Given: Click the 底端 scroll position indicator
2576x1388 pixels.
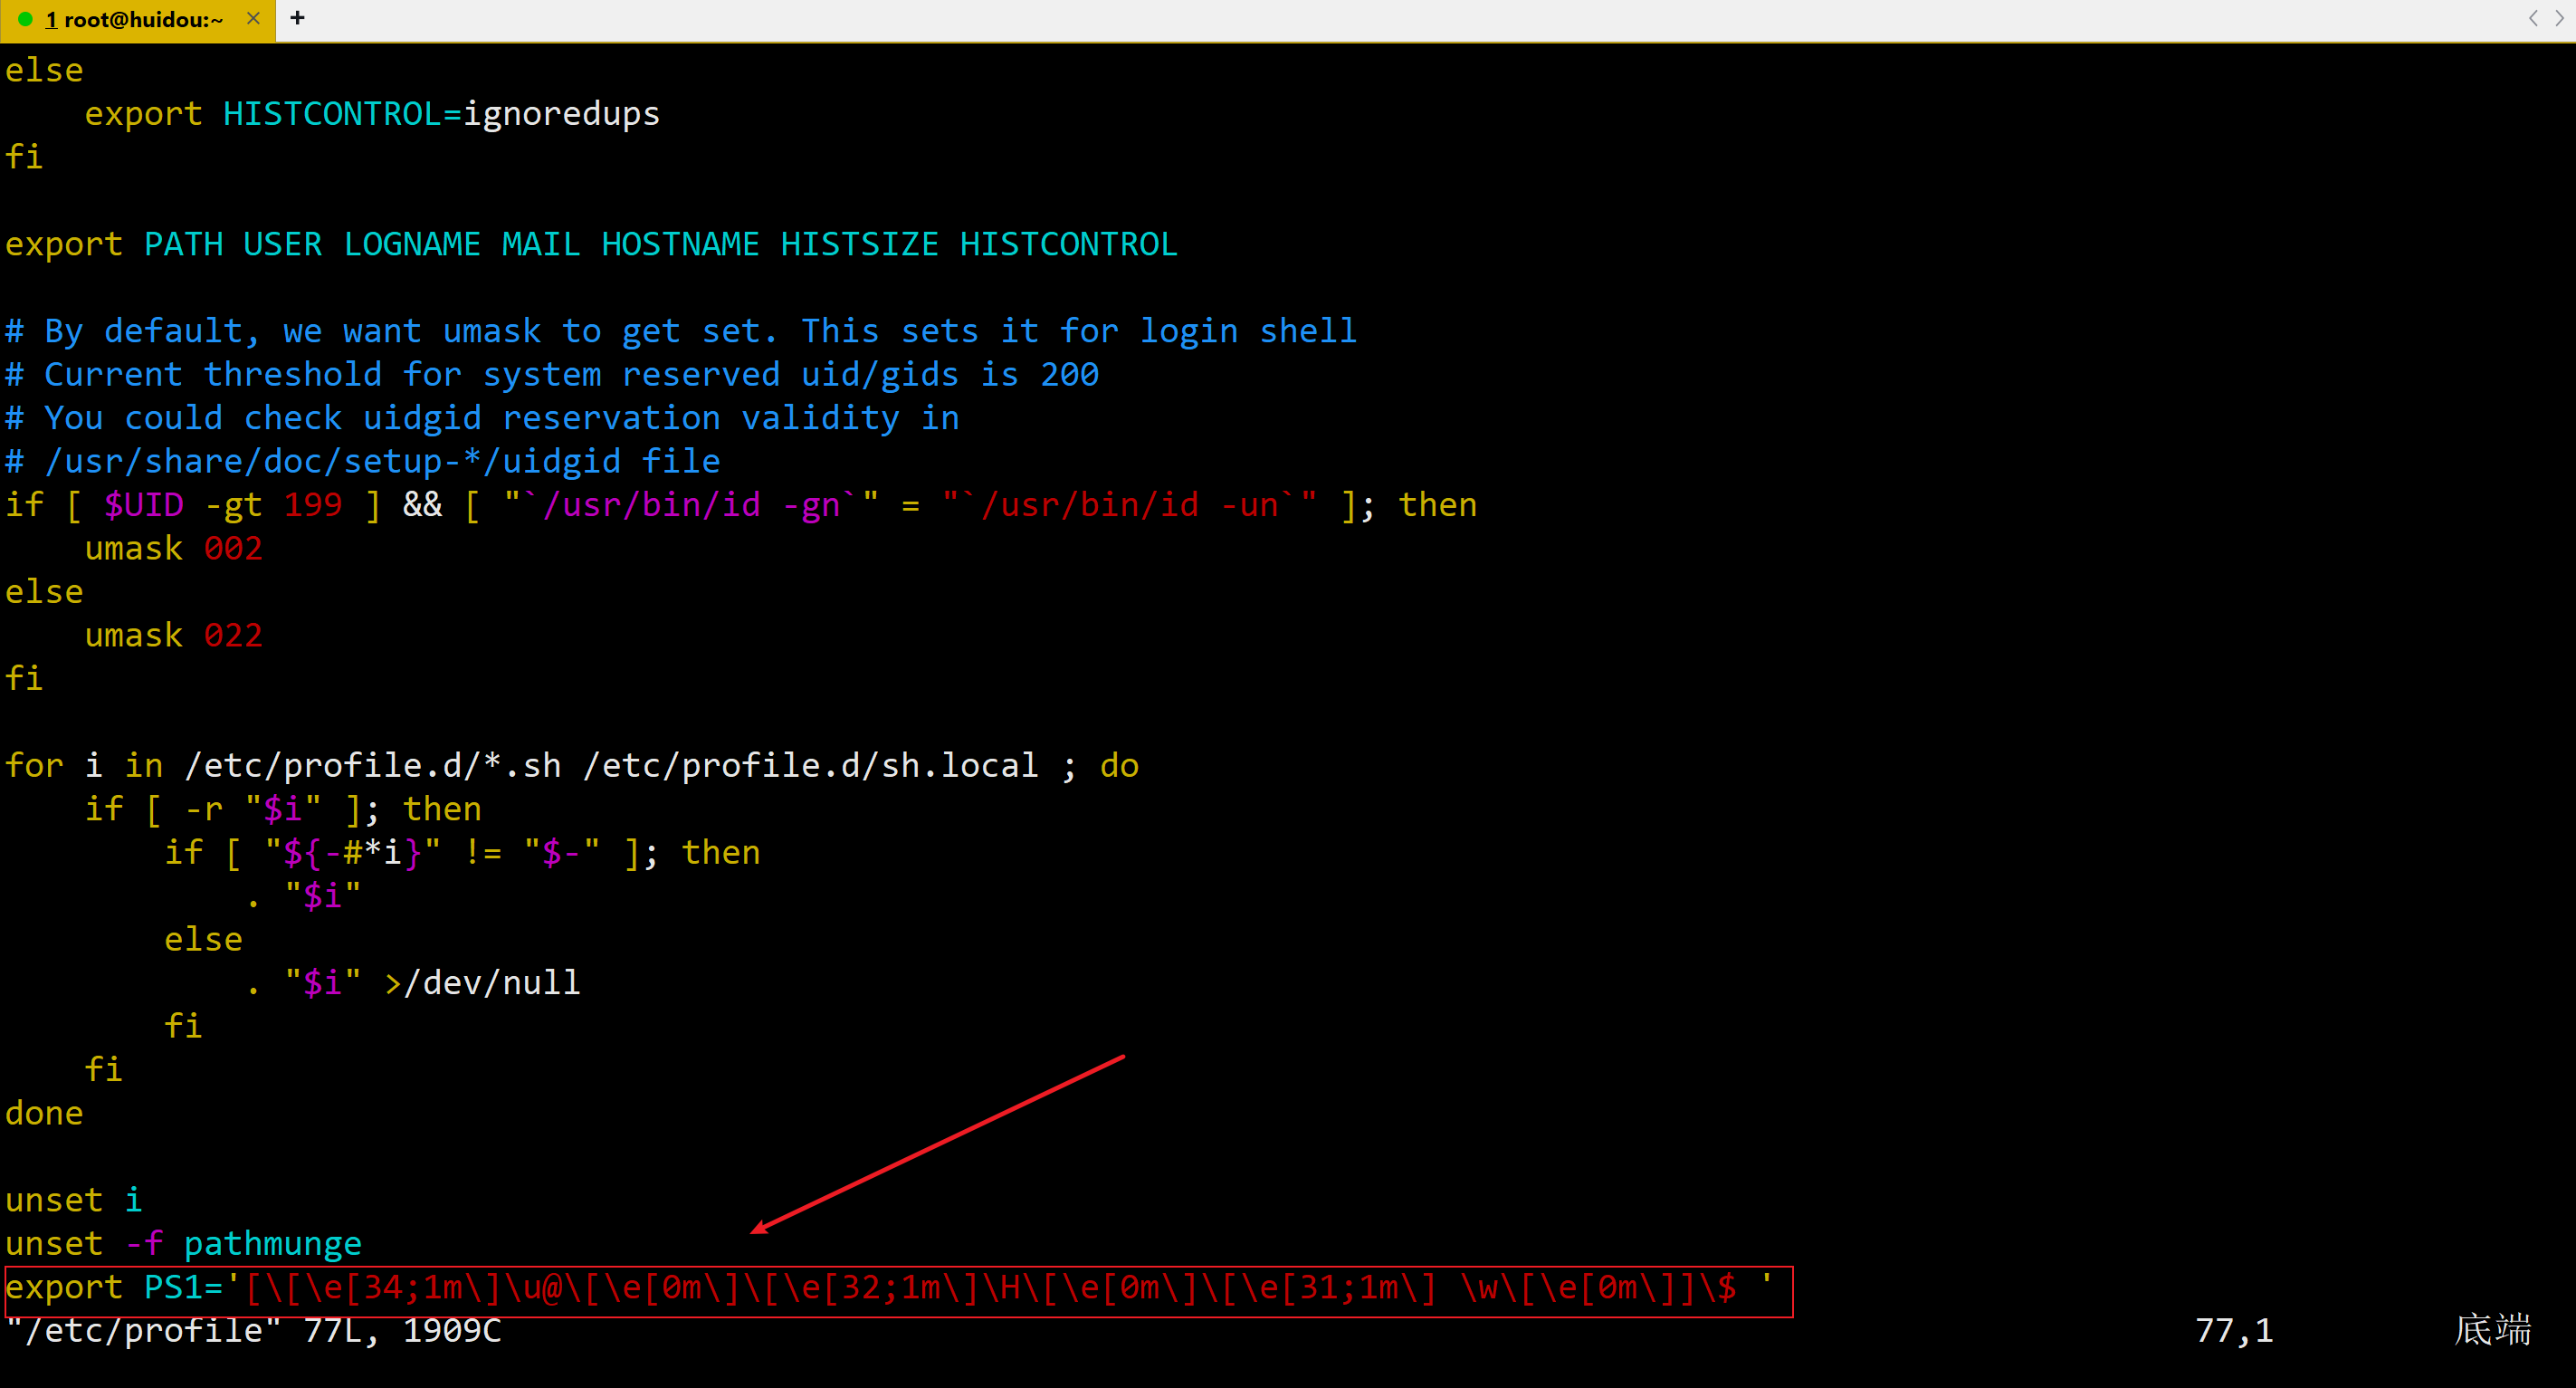Looking at the screenshot, I should tap(2491, 1331).
